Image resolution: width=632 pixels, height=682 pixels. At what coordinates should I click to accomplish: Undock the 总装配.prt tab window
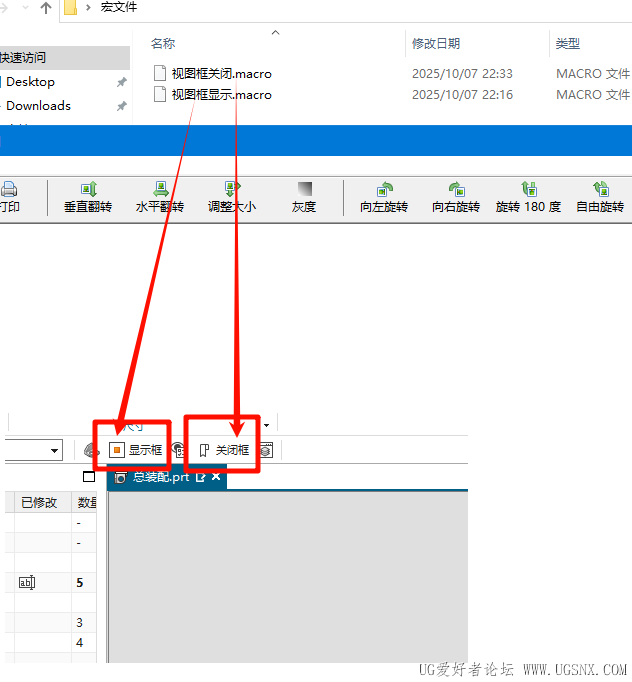point(201,477)
